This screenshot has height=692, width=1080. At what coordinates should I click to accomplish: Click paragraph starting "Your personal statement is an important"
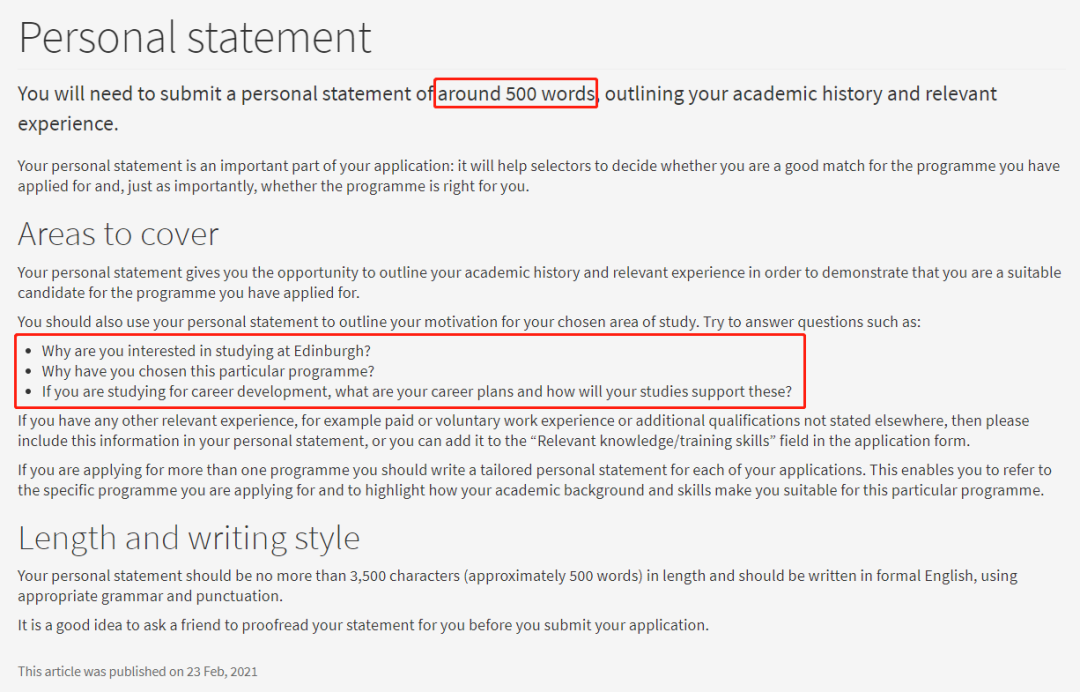[538, 176]
